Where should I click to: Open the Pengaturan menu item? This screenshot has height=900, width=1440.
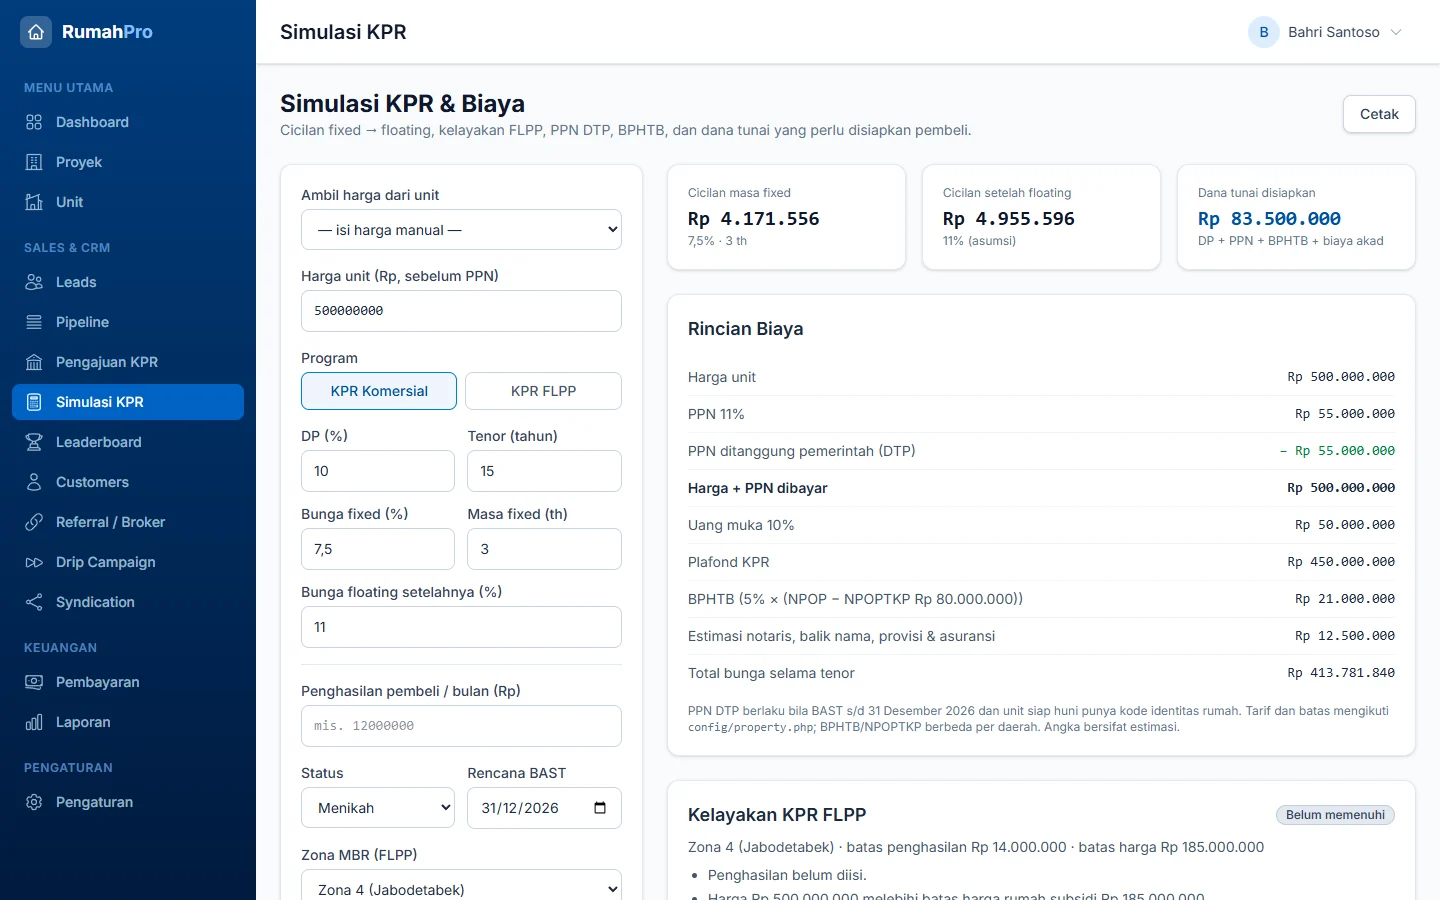128,802
